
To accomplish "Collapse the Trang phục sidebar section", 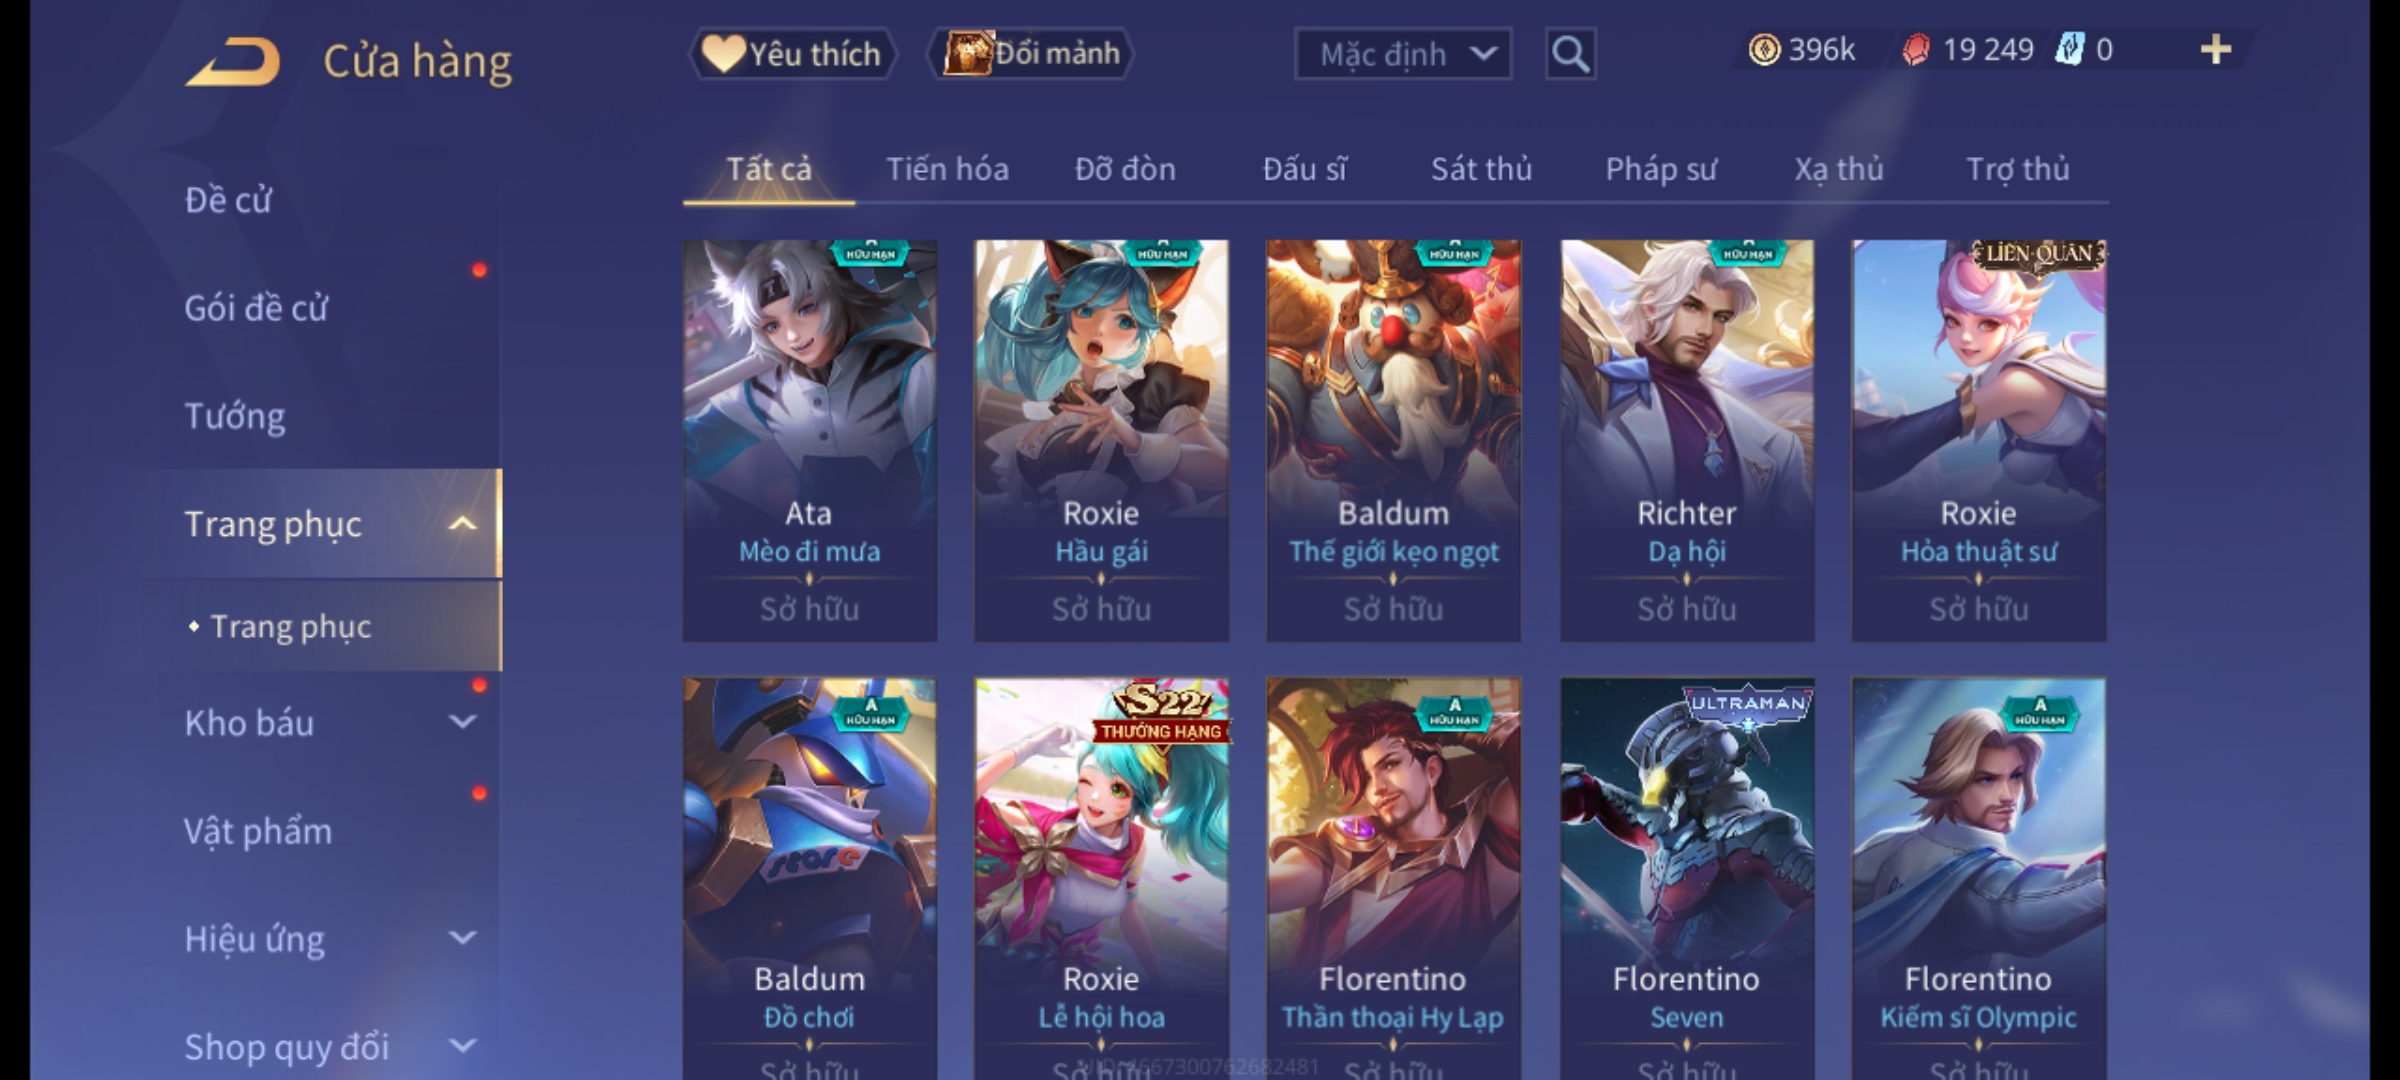I will point(462,524).
